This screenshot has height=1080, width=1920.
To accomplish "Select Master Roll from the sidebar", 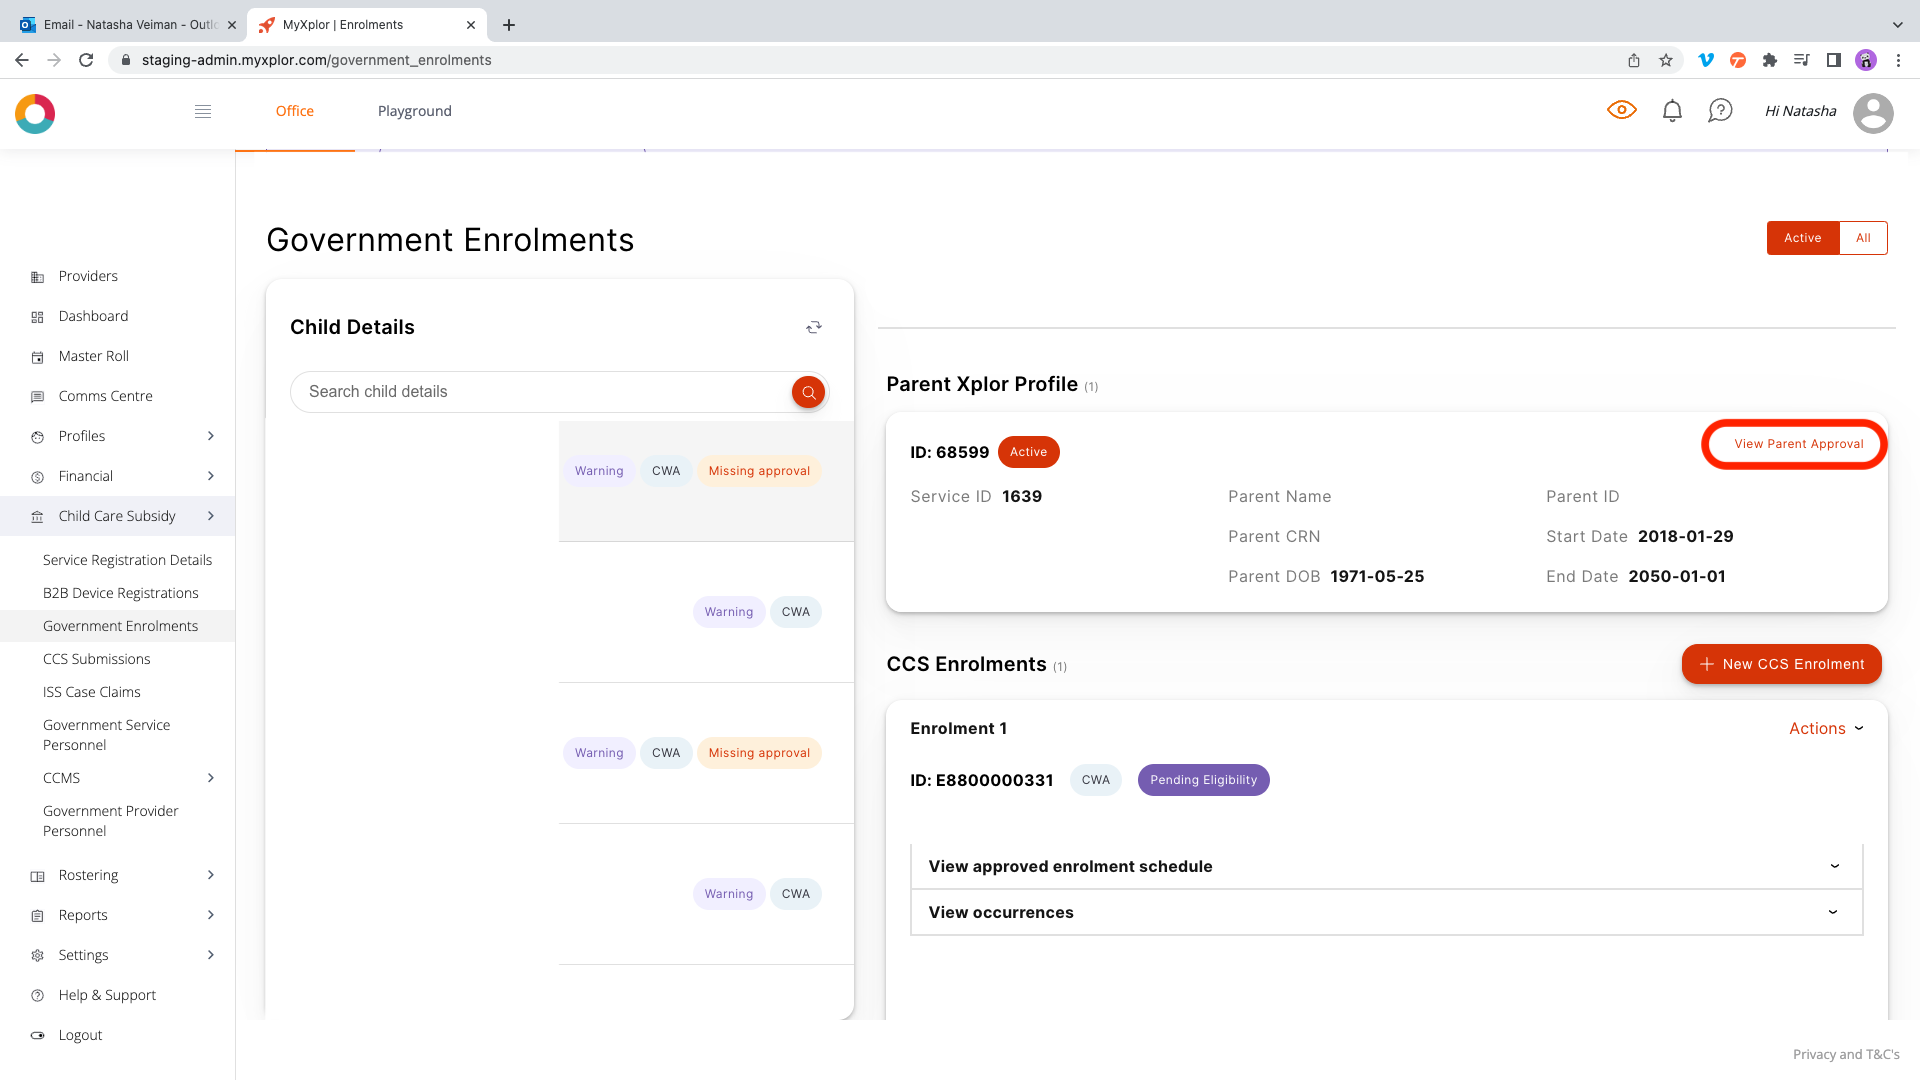I will coord(93,356).
